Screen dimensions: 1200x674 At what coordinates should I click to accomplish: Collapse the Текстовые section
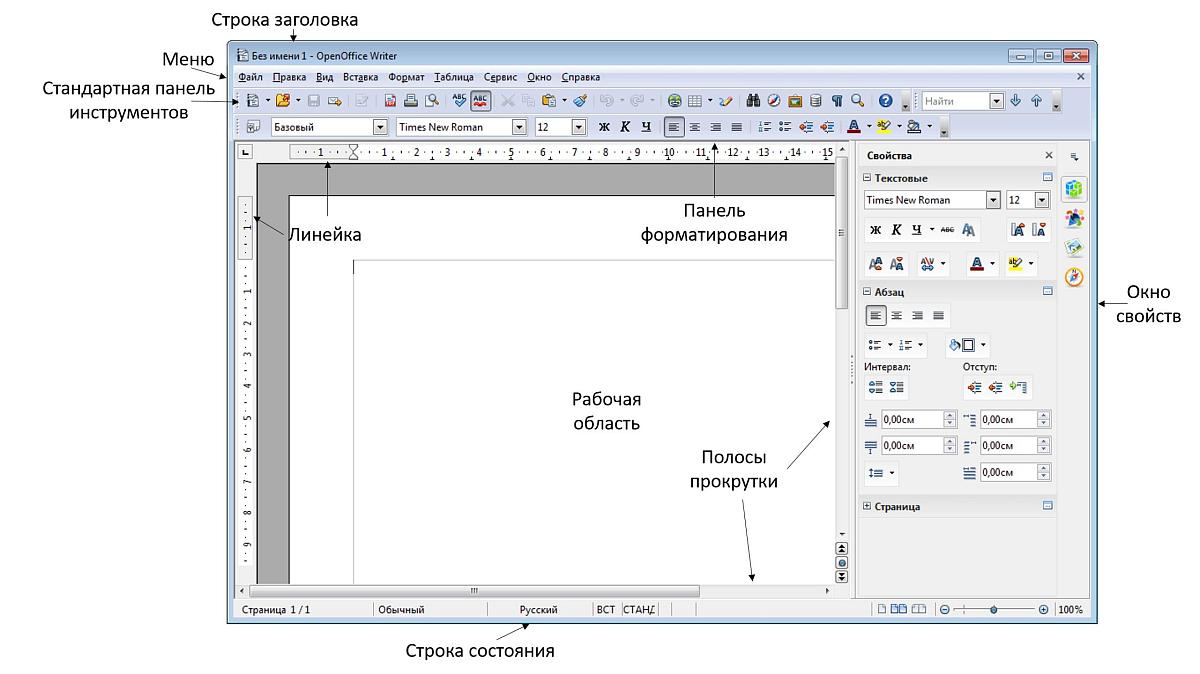pos(868,178)
